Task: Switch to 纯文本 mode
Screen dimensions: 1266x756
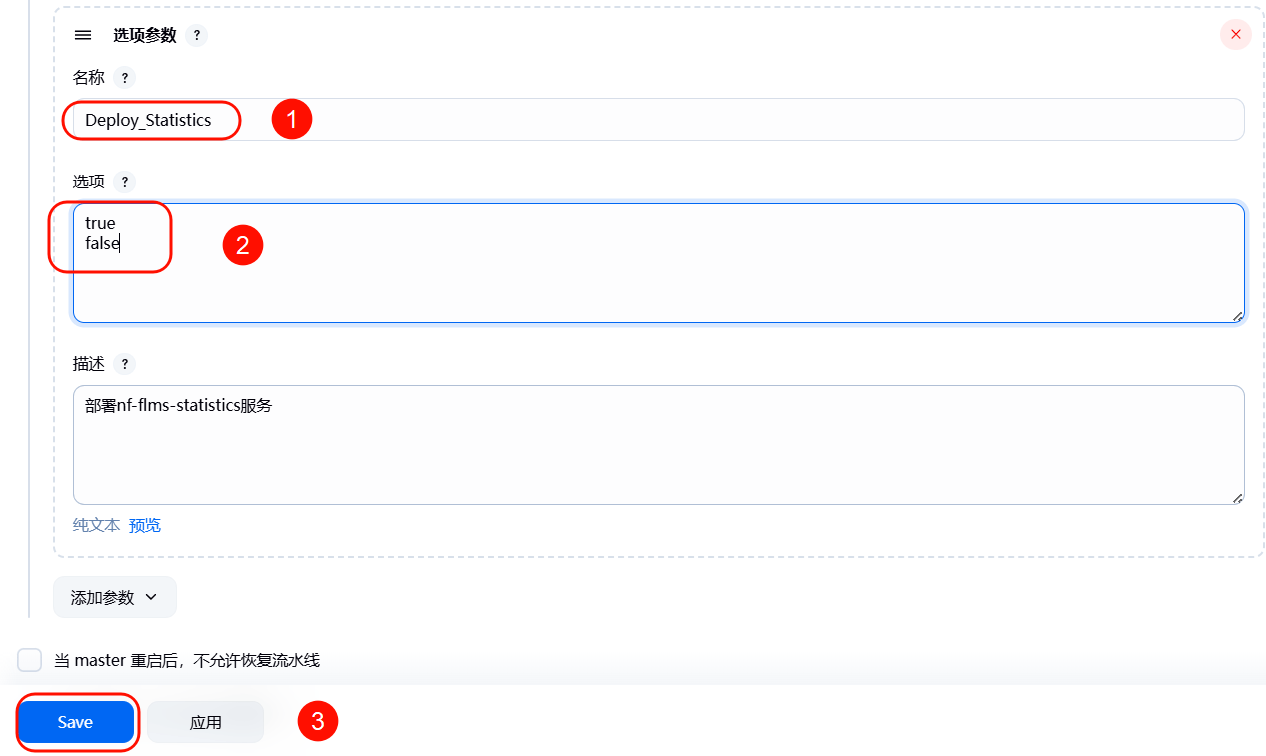Action: tap(96, 525)
